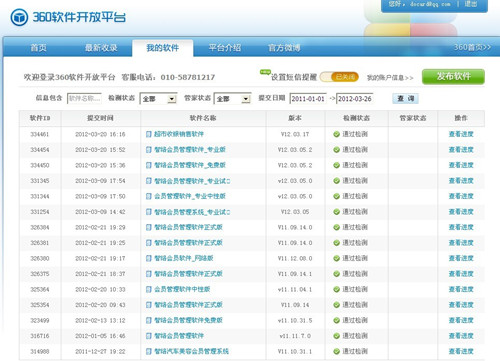The image size is (500, 361).
Task: Click the green check icon in row 334454
Action: [337, 150]
